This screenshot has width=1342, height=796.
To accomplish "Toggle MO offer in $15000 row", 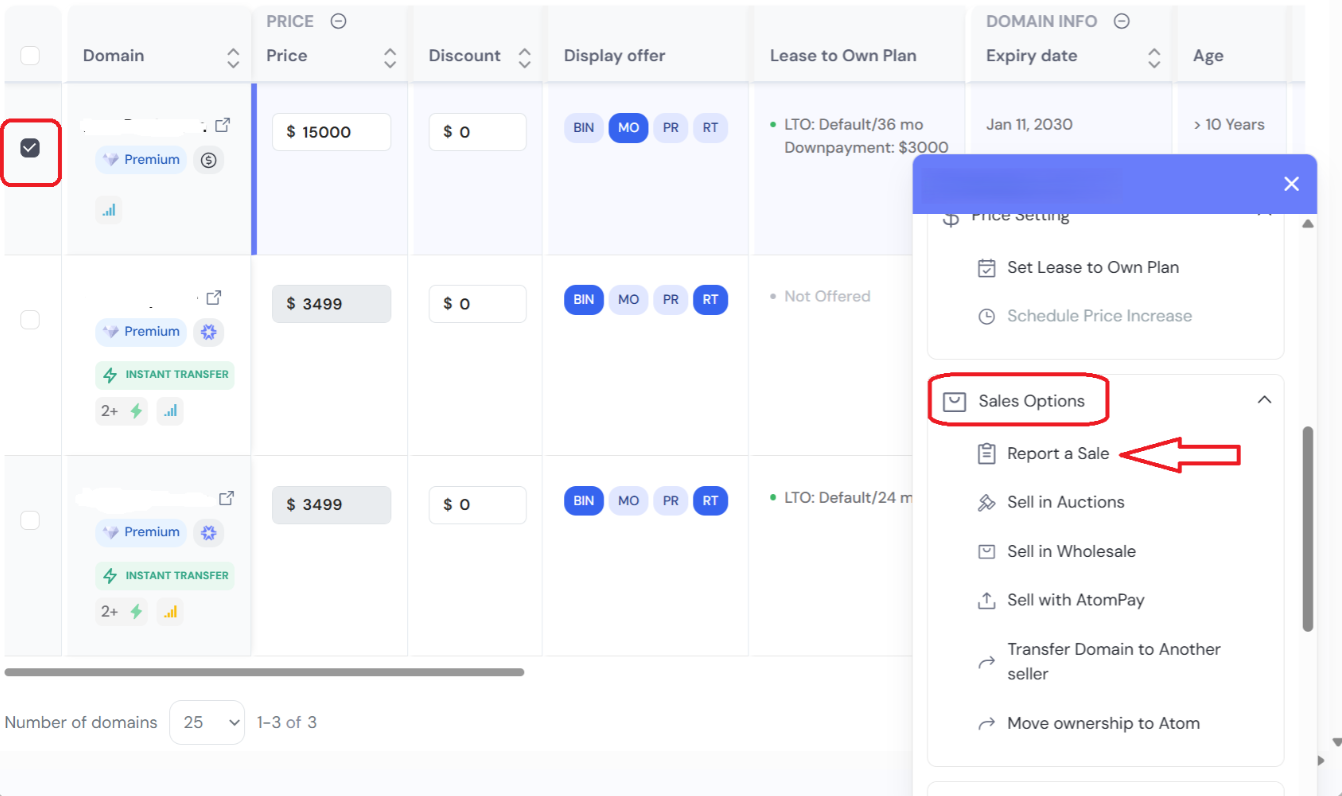I will [628, 128].
